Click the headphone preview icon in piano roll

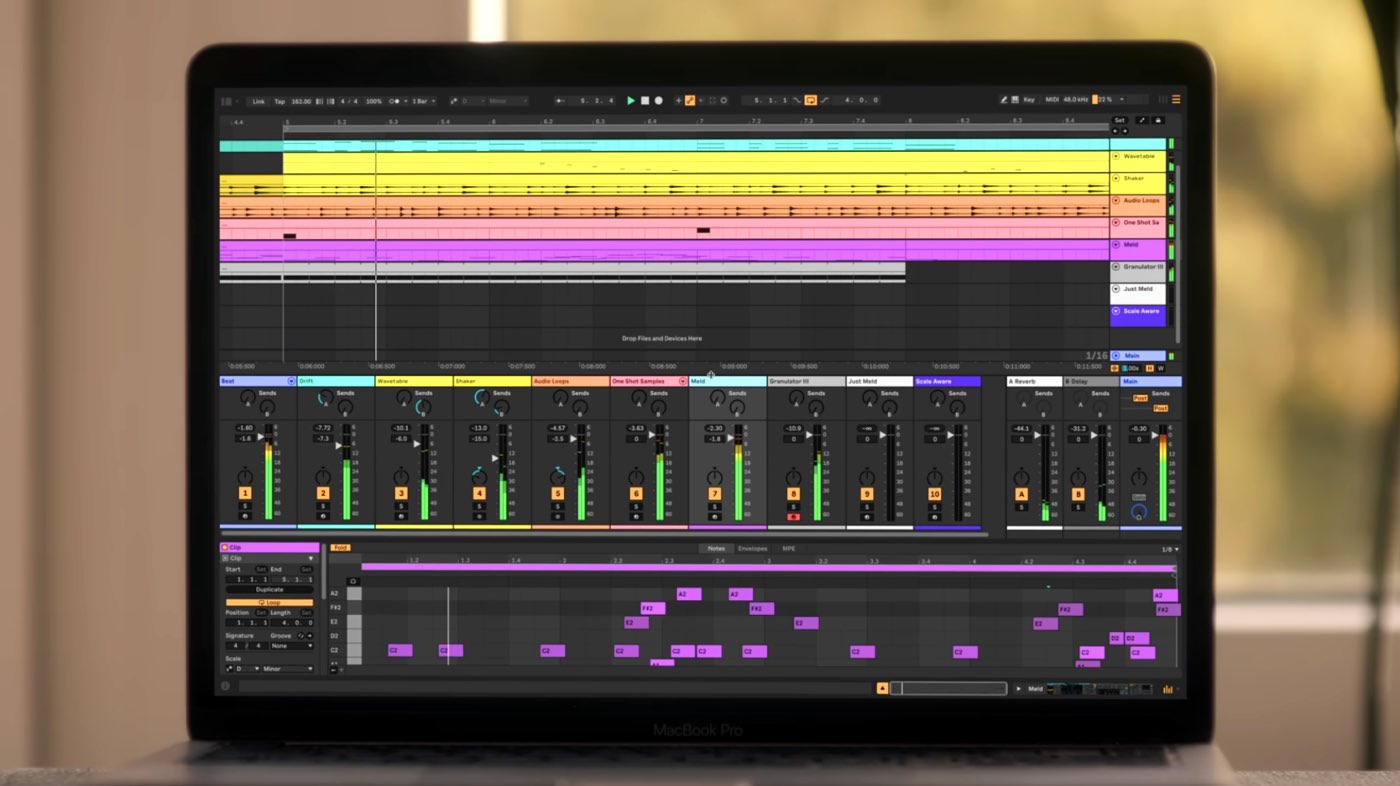click(x=352, y=581)
